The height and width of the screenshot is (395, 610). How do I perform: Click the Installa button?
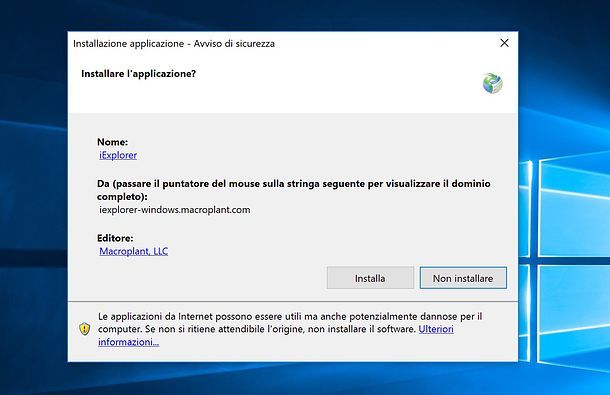tap(370, 278)
